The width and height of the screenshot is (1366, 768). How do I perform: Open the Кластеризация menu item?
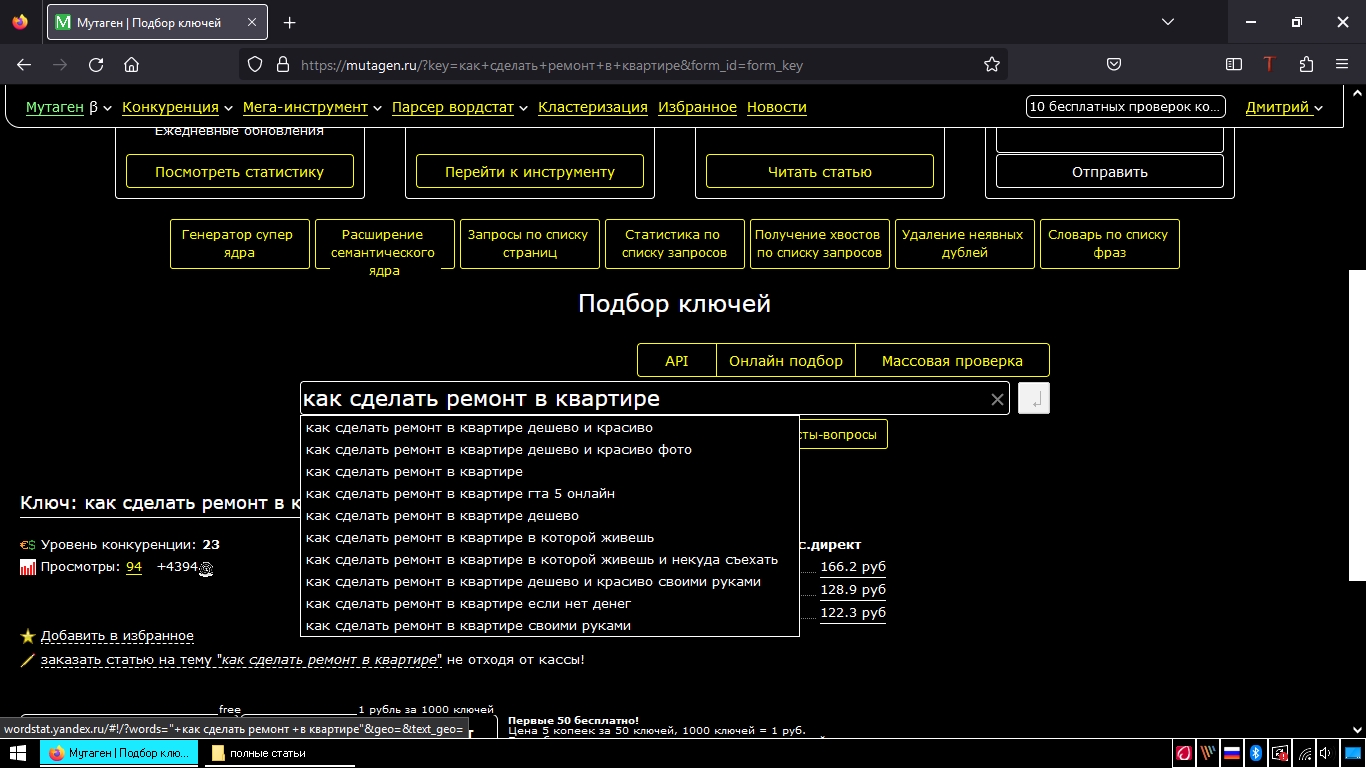click(593, 107)
